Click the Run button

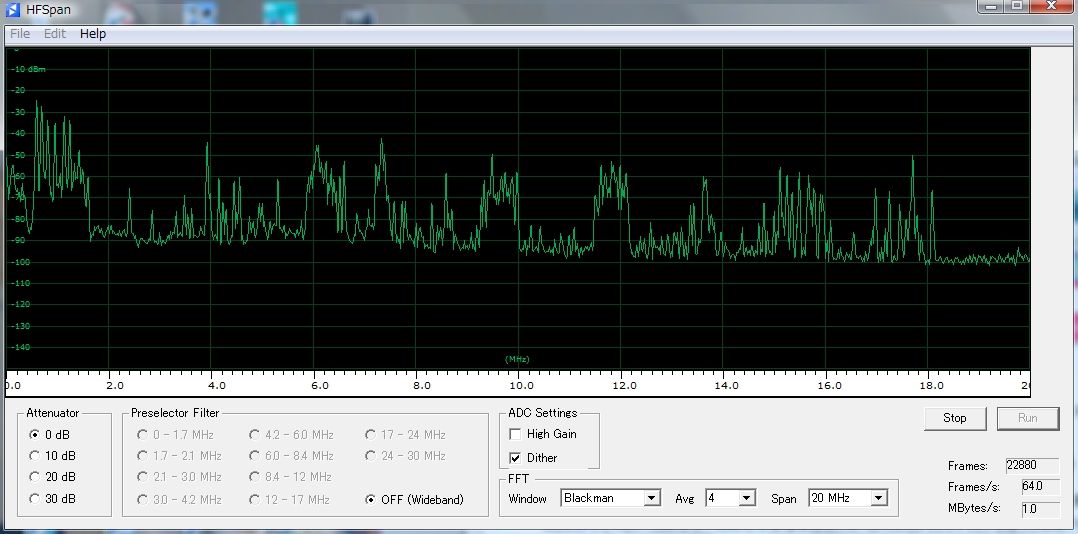[x=1028, y=418]
